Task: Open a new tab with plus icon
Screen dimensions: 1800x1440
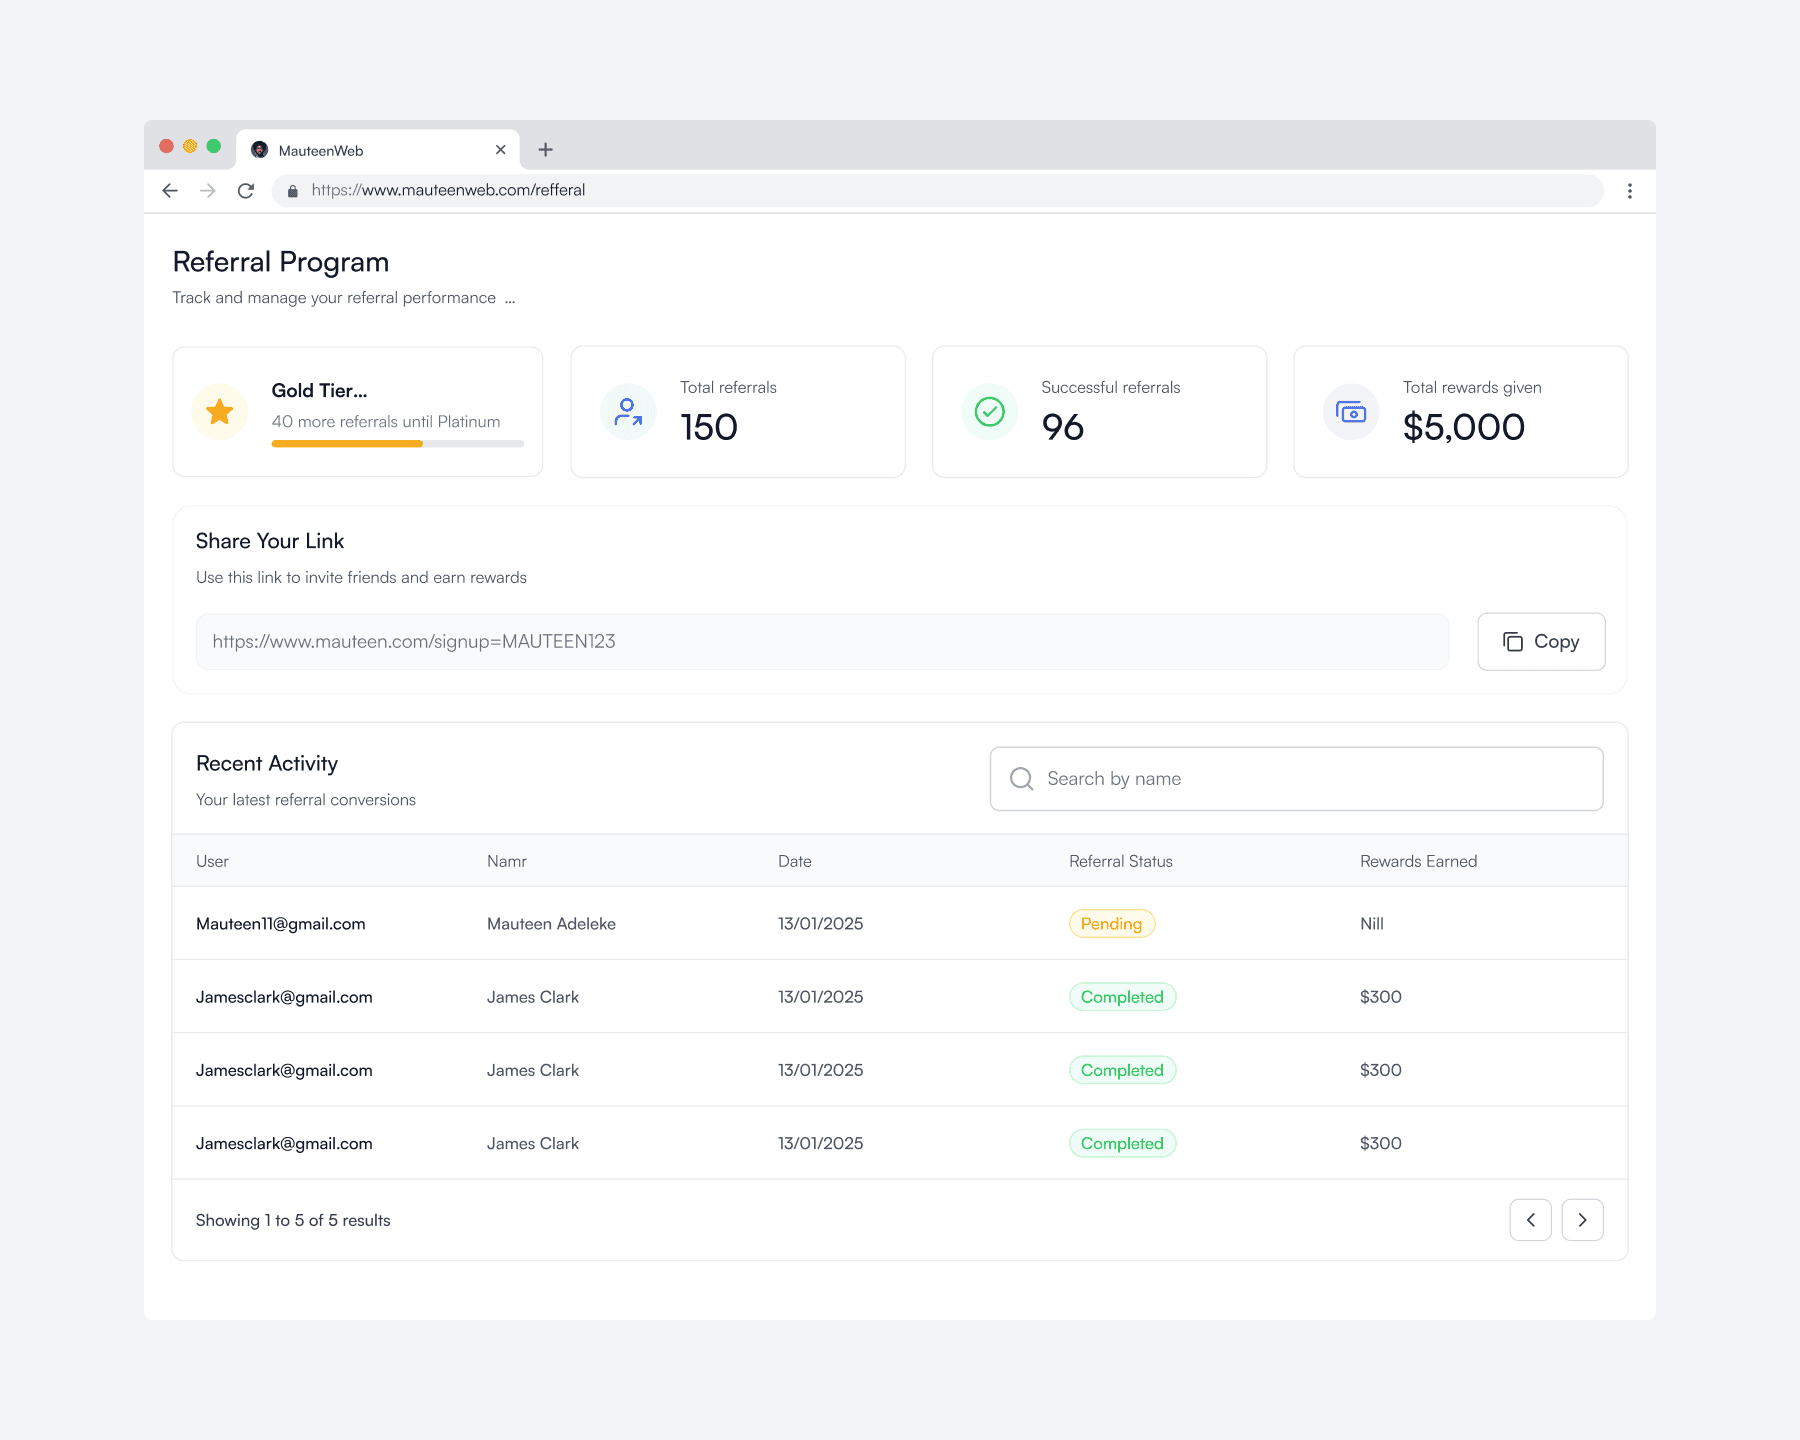Action: [x=545, y=150]
